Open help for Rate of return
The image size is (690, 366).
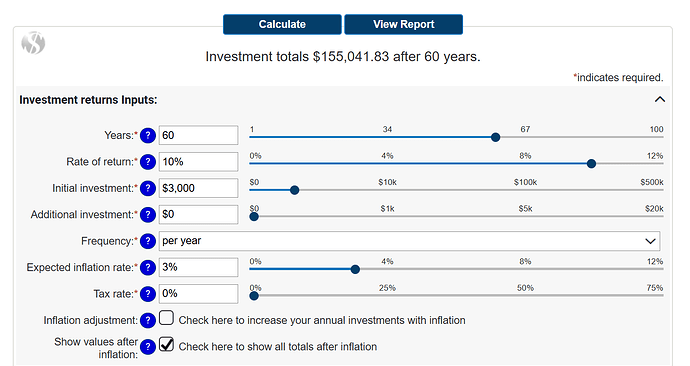point(148,162)
